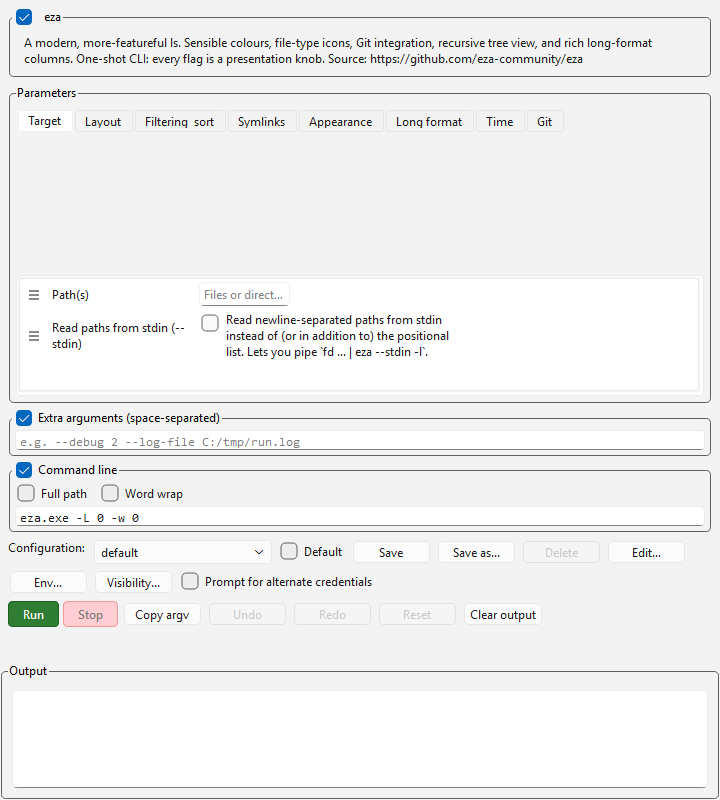The image size is (720, 800).
Task: Check the Default configuration checkbox
Action: pos(289,552)
